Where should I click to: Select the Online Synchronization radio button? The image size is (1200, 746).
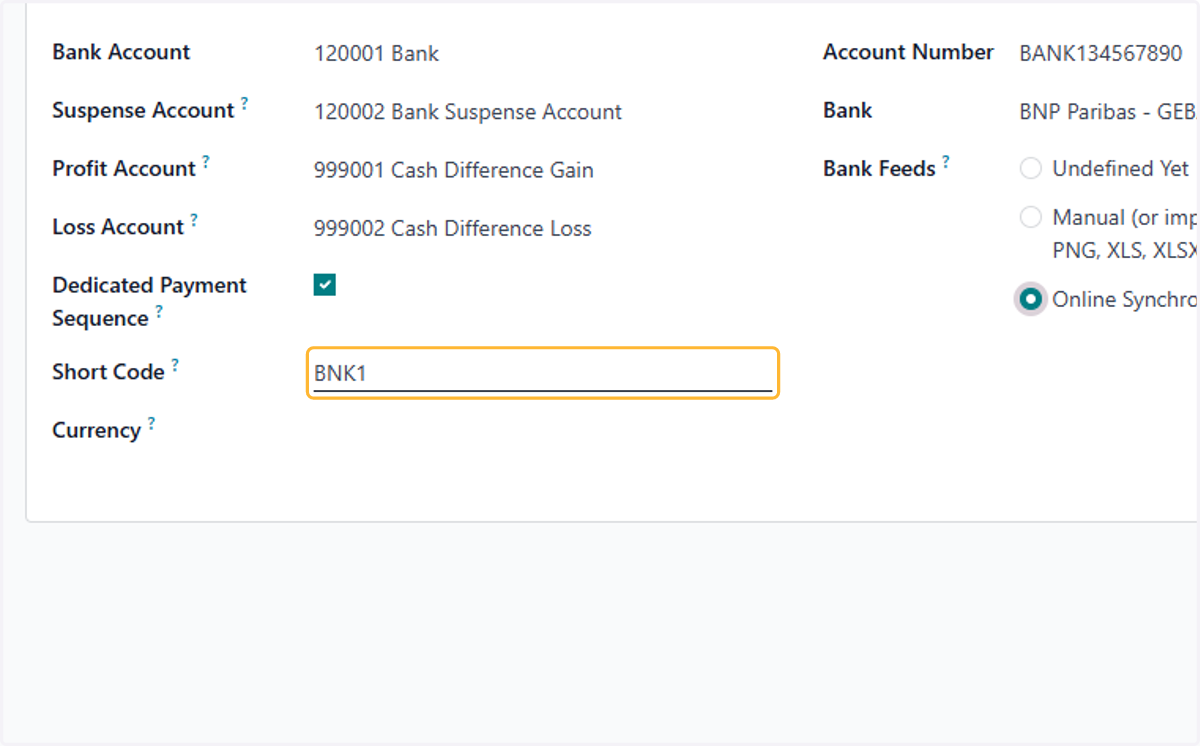click(x=1031, y=299)
